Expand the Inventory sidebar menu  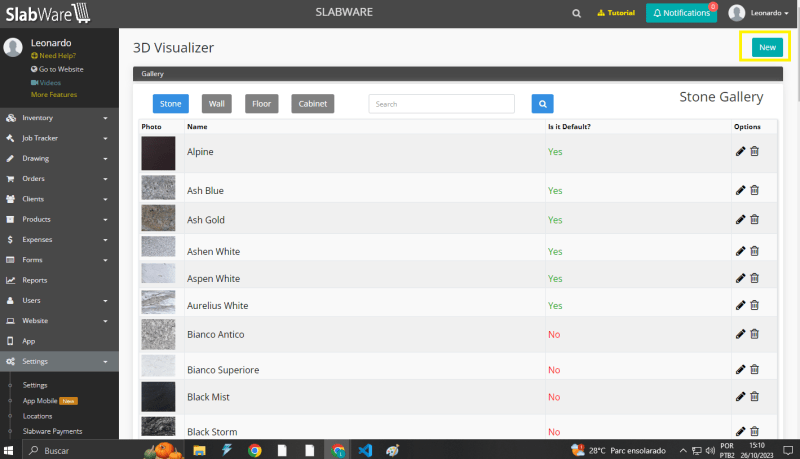59,118
